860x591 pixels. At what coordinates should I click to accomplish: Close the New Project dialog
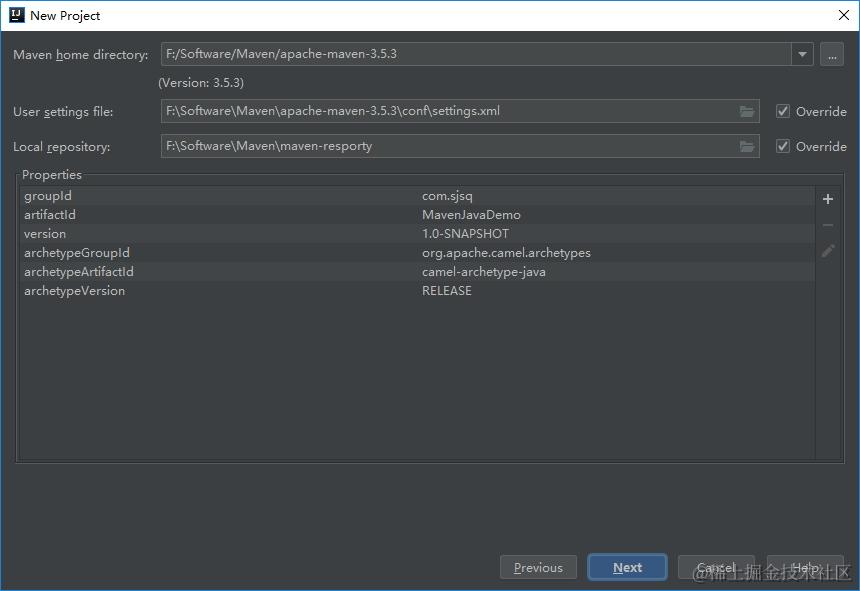tap(844, 15)
